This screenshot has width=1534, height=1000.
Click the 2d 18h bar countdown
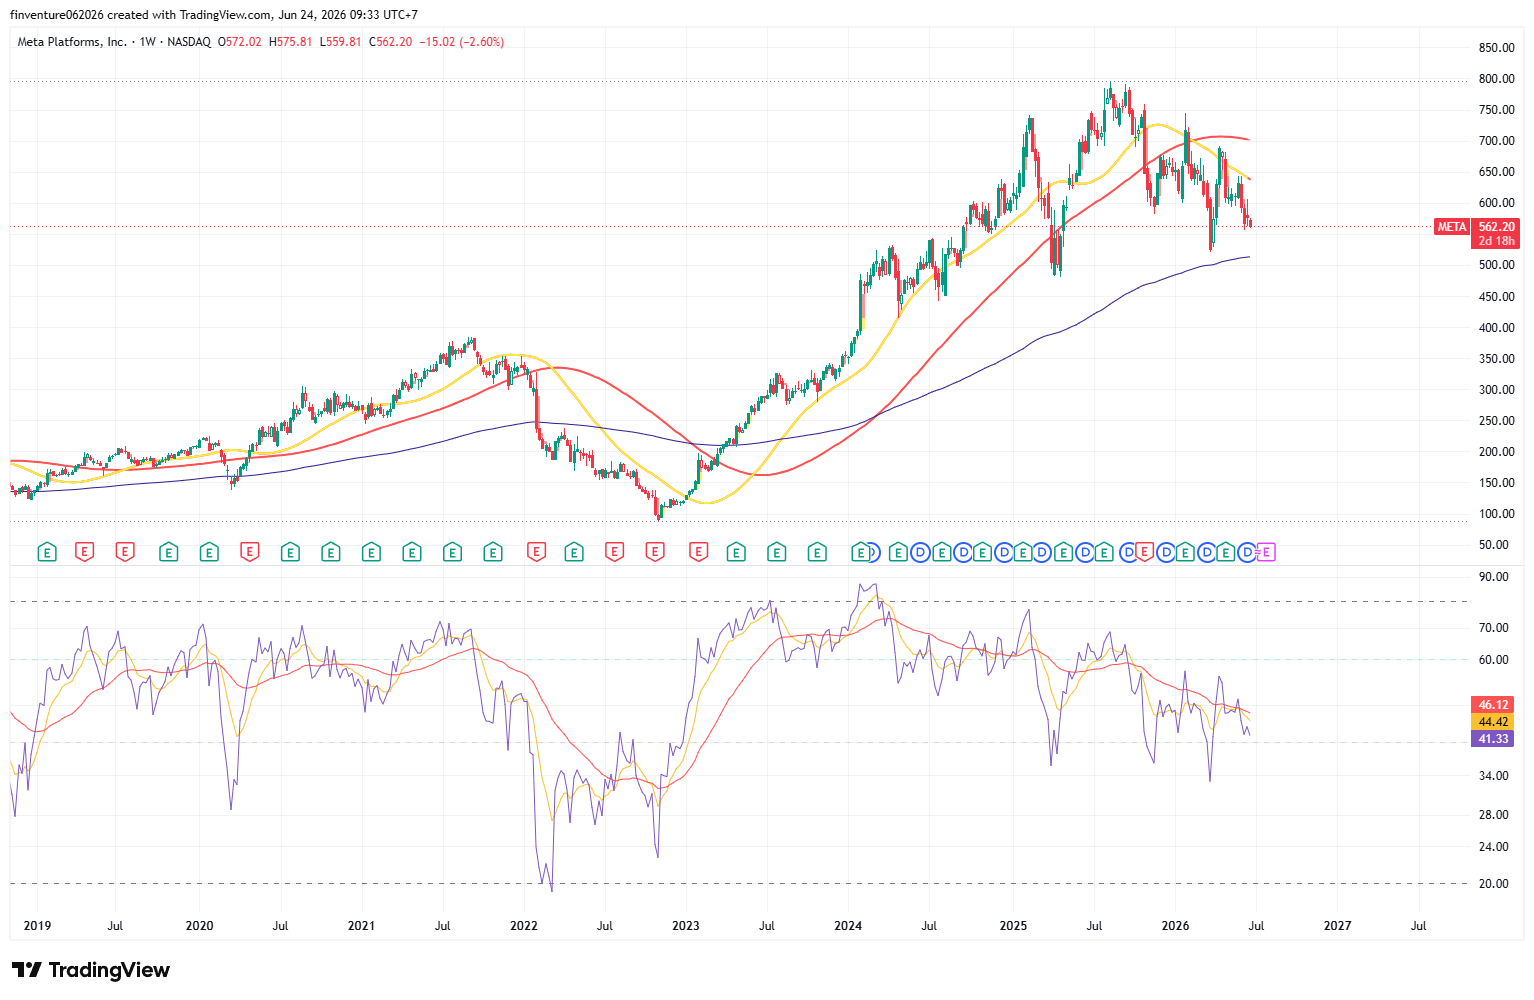click(x=1496, y=241)
